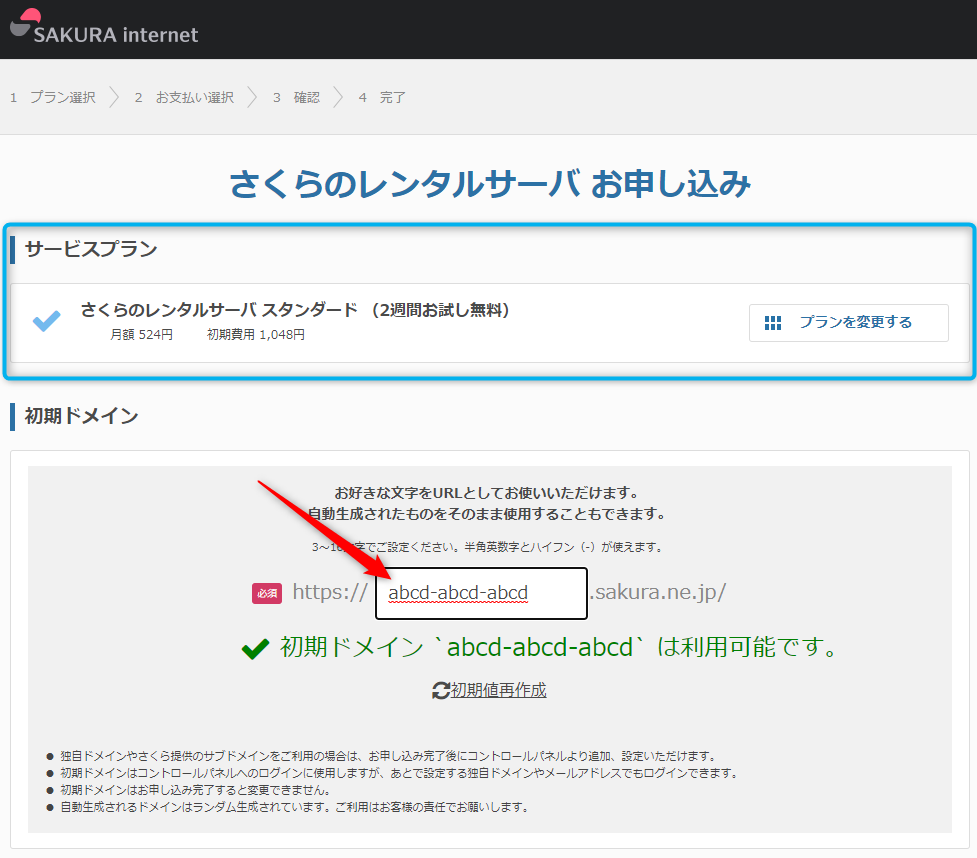
Task: Select step 2 お支払い選択
Action: pos(184,97)
